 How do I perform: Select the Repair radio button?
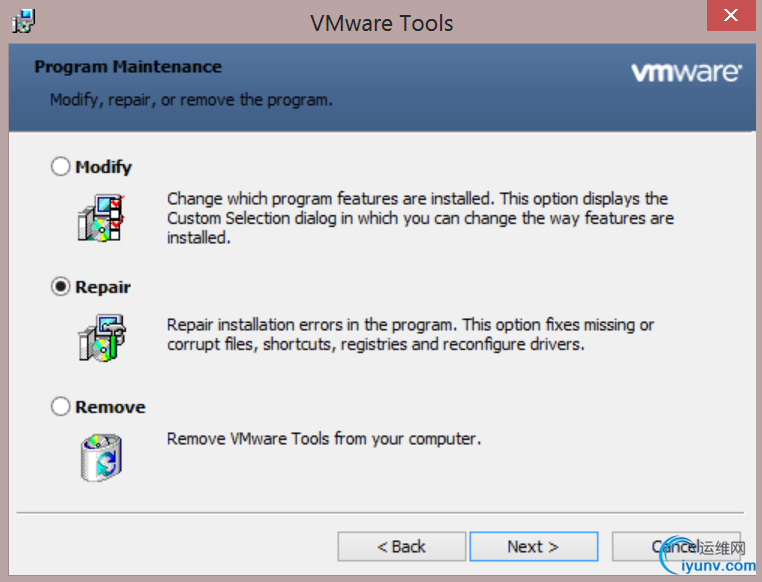tap(61, 287)
